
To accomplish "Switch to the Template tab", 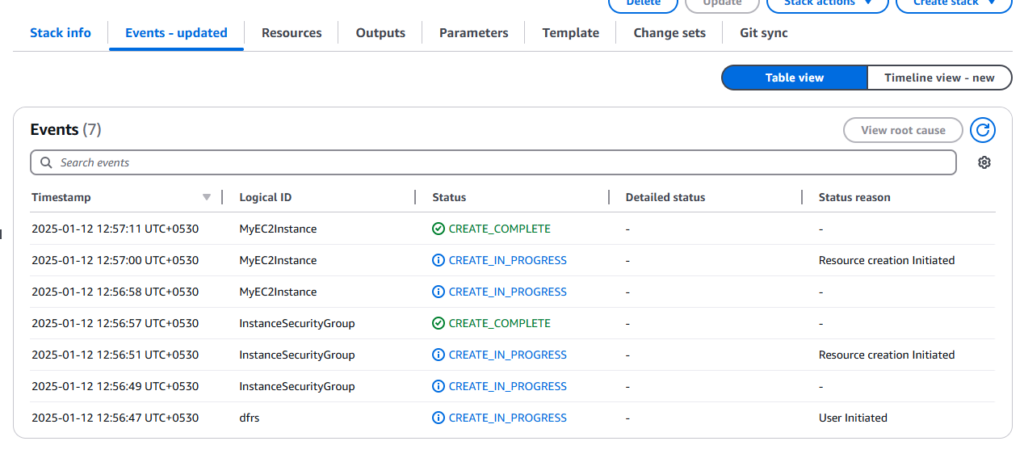I will click(x=570, y=33).
